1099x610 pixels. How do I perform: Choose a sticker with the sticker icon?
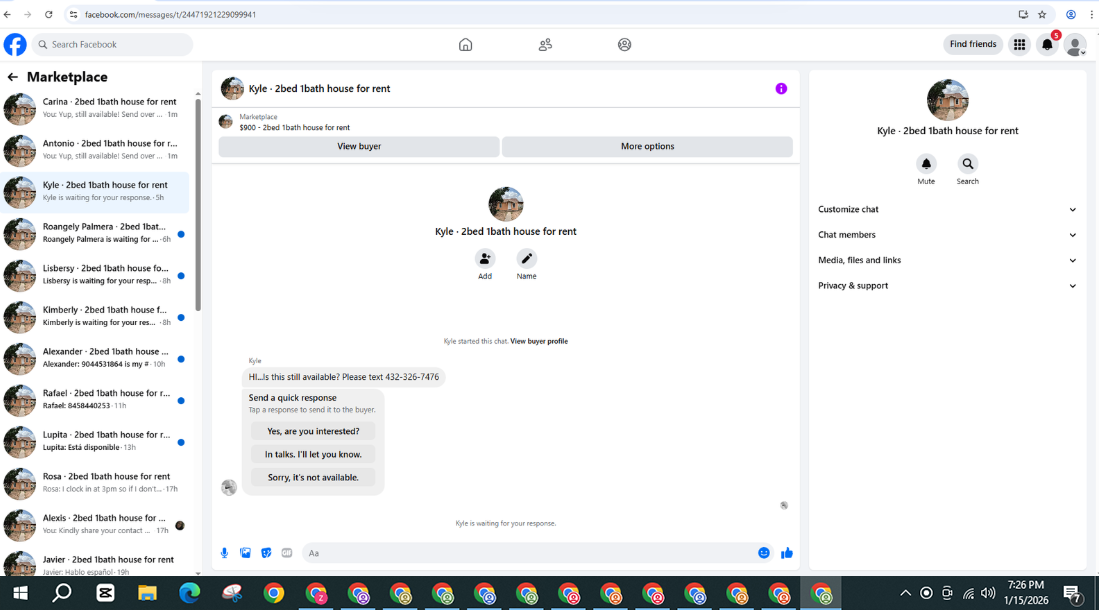(266, 553)
